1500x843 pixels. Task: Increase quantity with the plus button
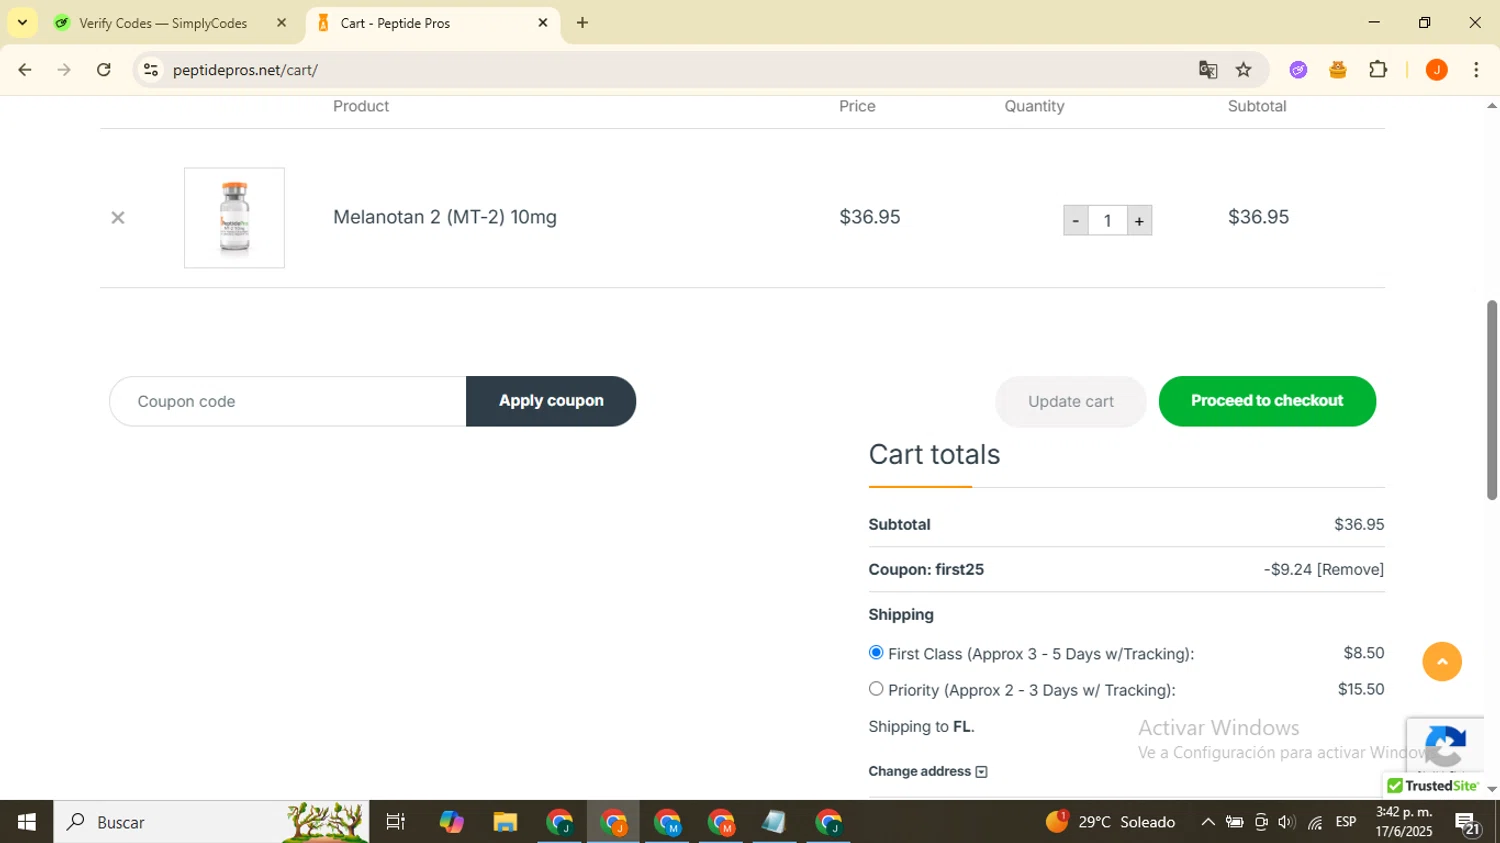tap(1139, 221)
